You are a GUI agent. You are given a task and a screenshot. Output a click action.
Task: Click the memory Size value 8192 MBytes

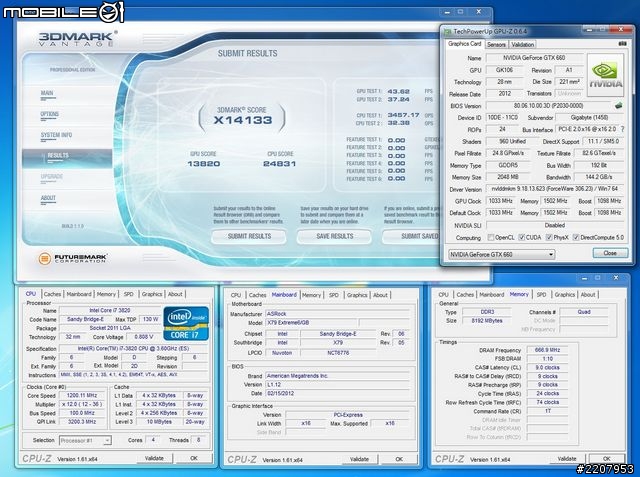coord(487,321)
